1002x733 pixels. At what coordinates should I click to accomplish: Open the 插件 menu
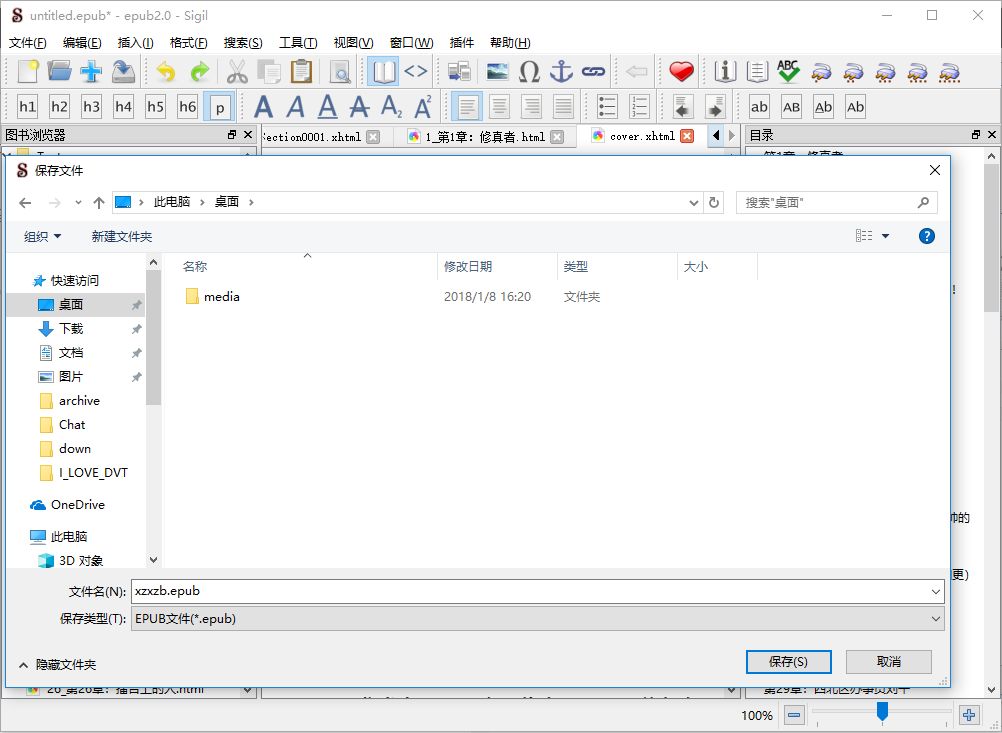tap(461, 43)
